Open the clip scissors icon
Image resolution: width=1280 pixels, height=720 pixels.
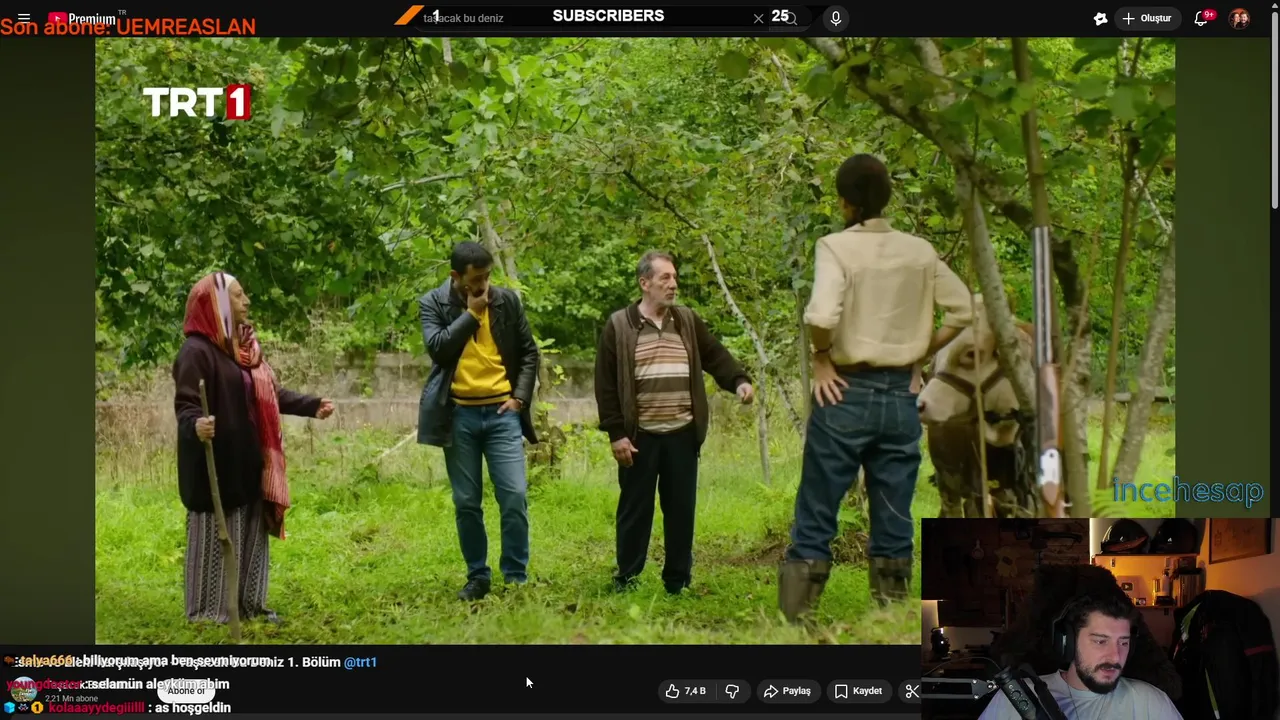point(911,691)
